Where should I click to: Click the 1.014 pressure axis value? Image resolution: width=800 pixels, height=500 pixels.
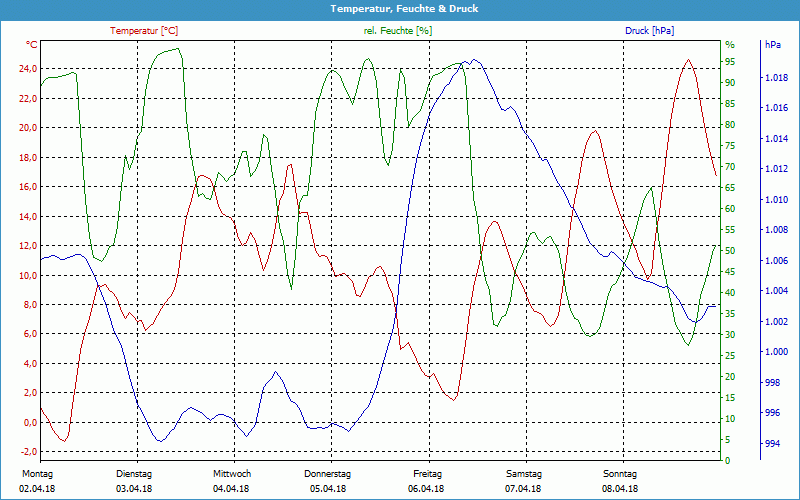coord(776,139)
